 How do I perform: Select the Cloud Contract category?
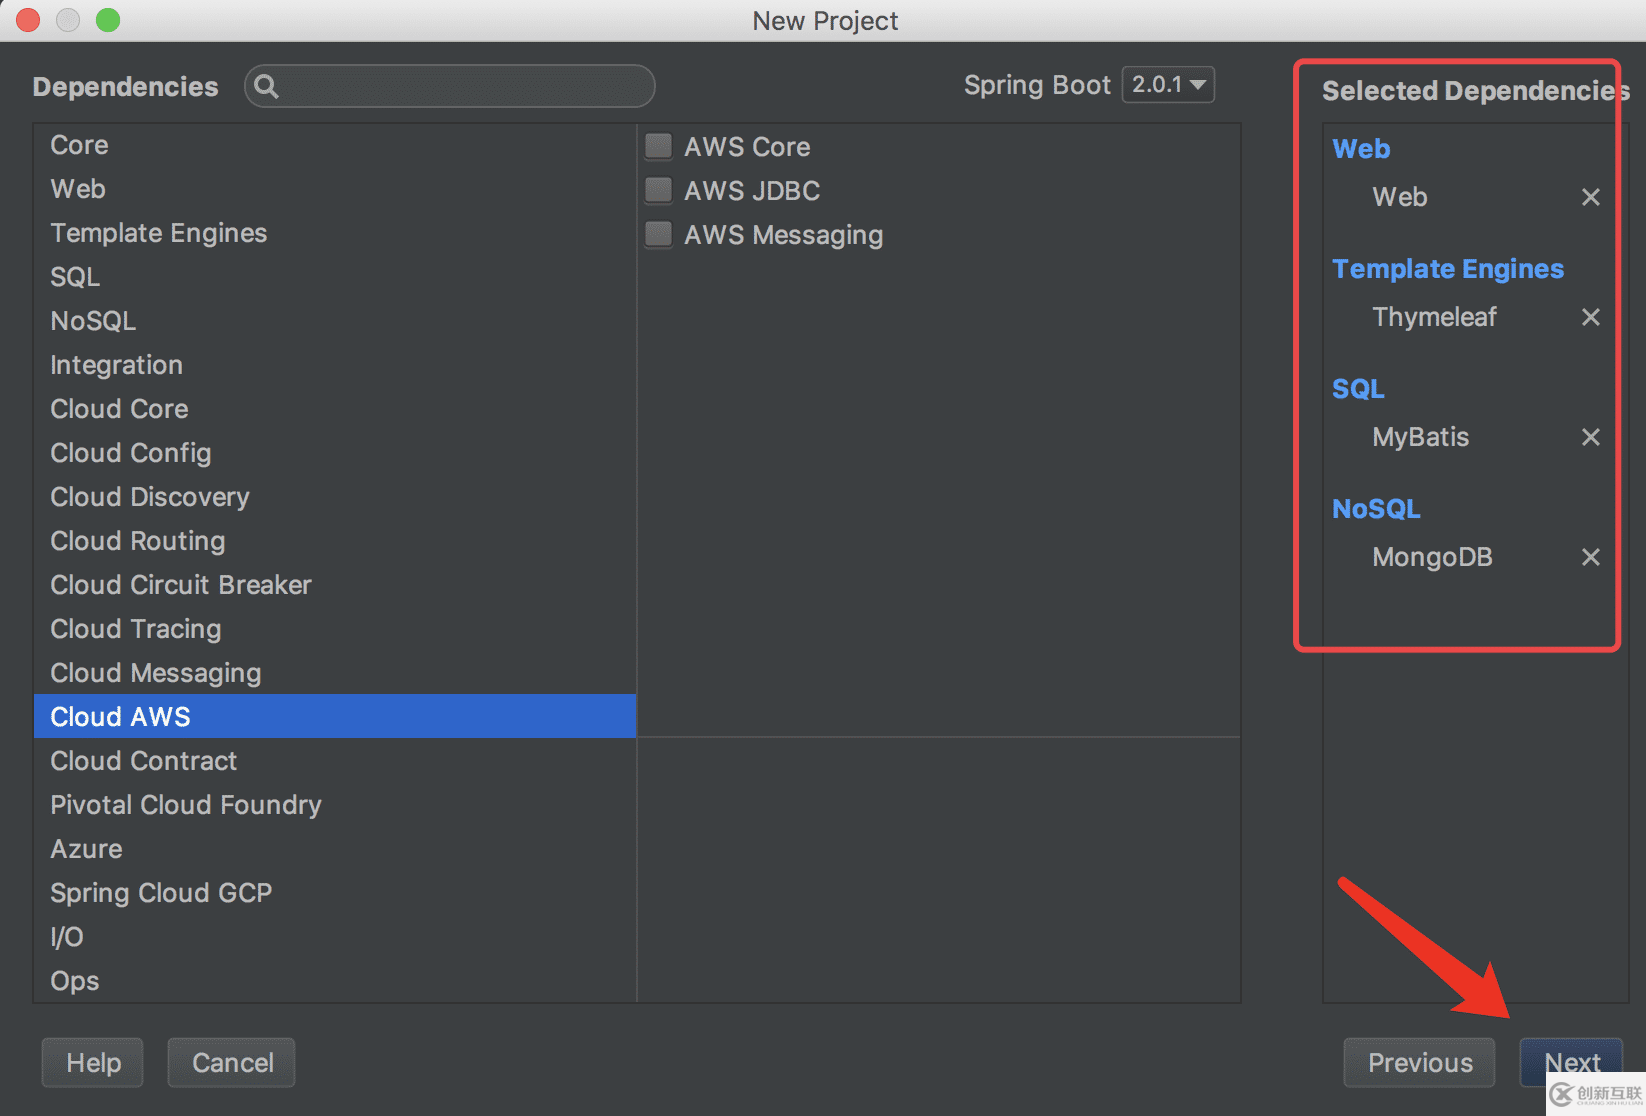click(335, 761)
